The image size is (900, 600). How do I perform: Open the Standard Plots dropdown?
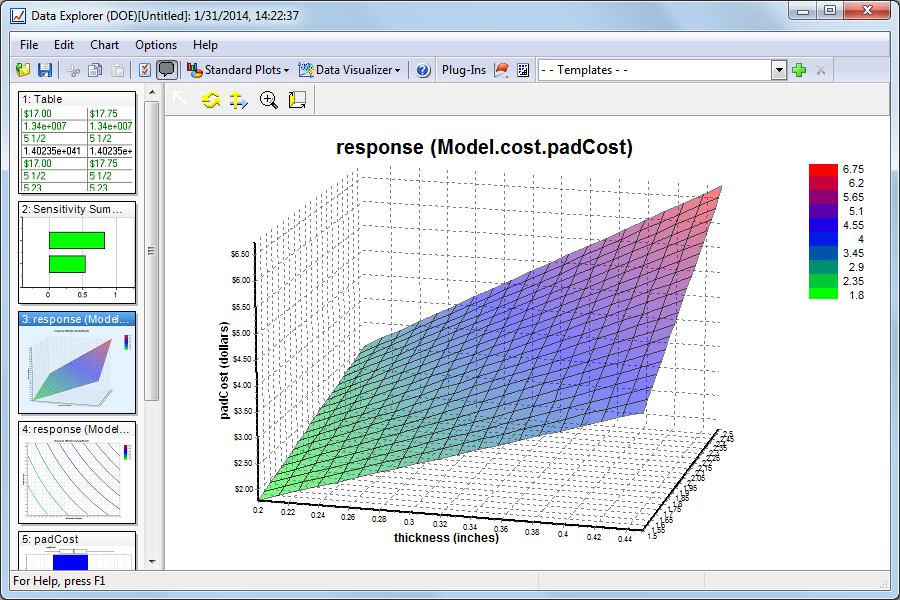[239, 70]
